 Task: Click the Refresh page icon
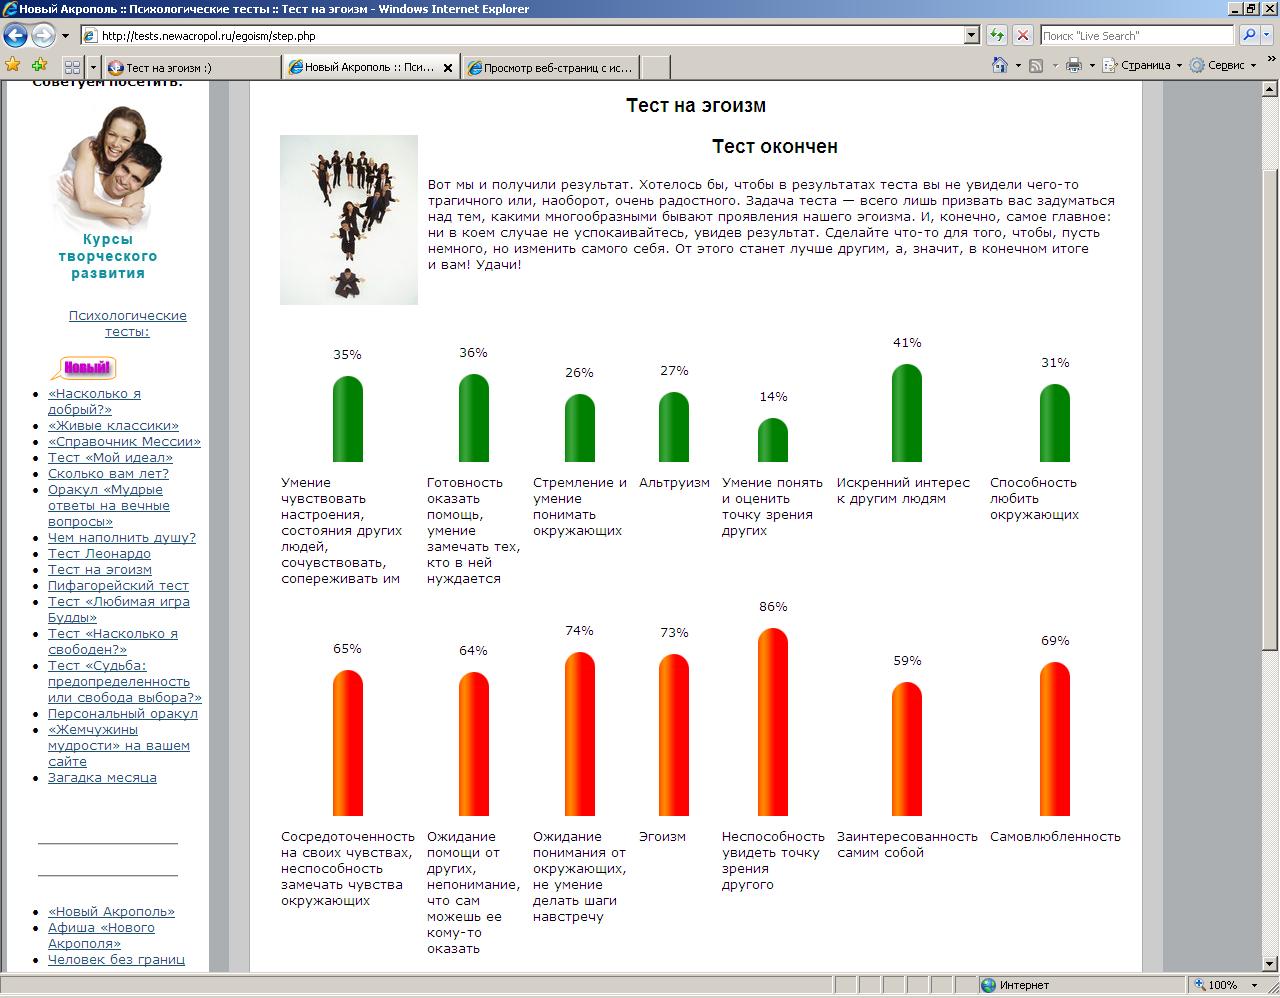996,35
